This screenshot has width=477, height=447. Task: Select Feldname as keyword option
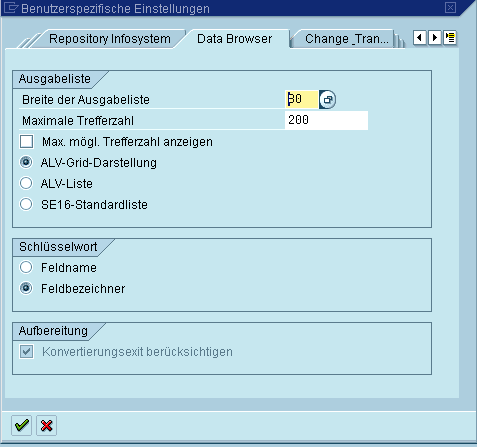tap(26, 267)
